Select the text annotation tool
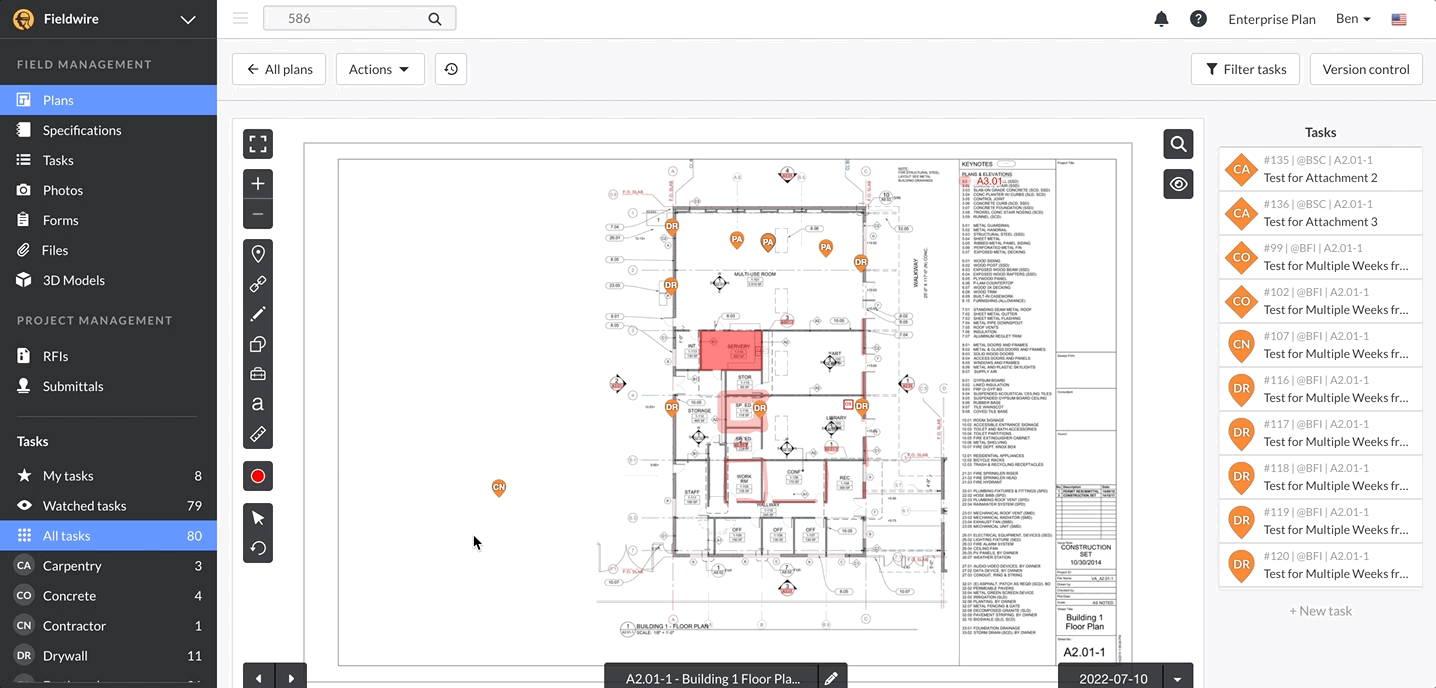 pyautogui.click(x=258, y=404)
